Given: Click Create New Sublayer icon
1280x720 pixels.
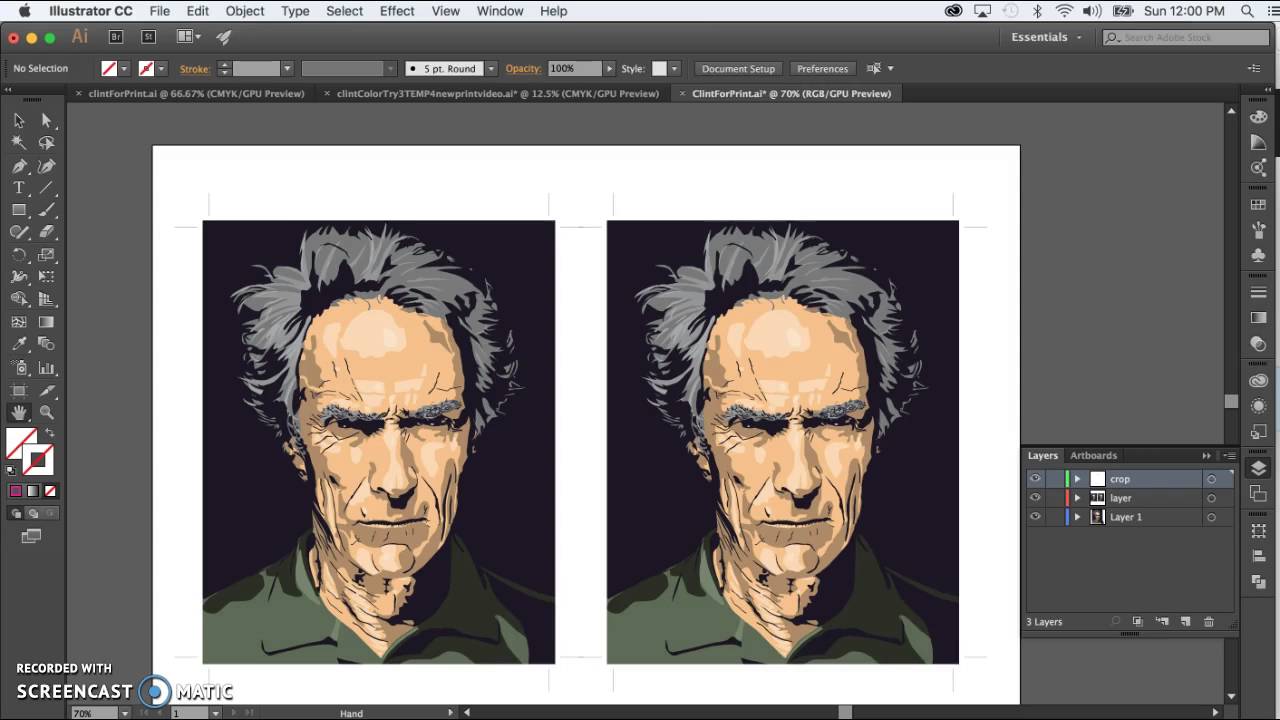Looking at the screenshot, I should 1162,622.
